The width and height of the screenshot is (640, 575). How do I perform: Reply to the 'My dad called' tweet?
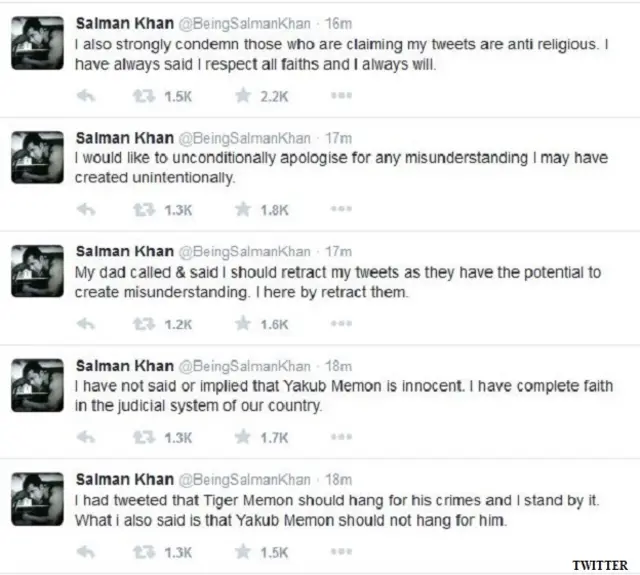85,324
